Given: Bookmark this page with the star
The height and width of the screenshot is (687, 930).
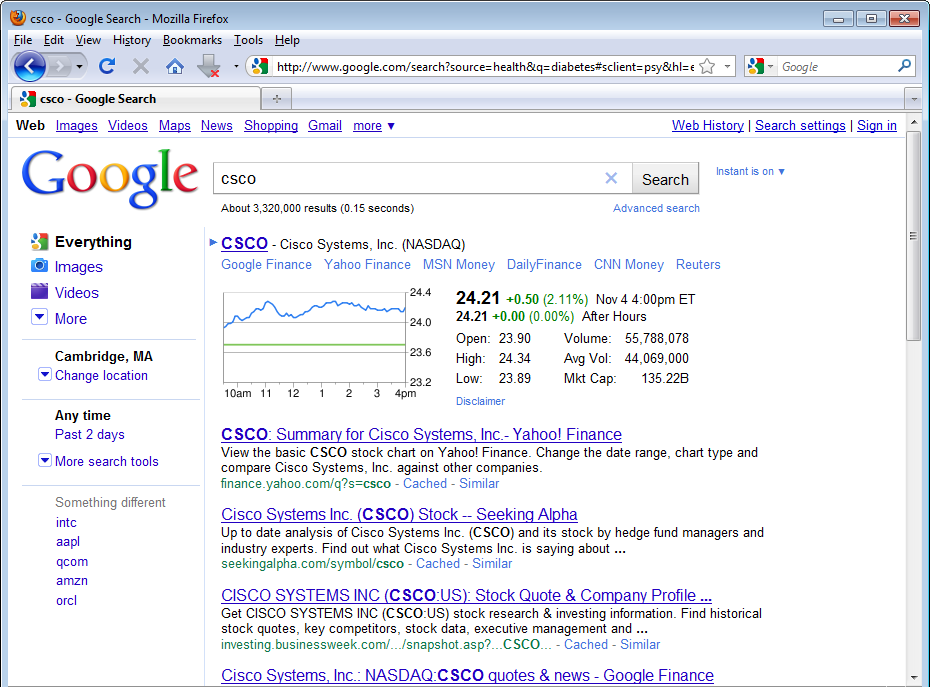Looking at the screenshot, I should [x=707, y=66].
